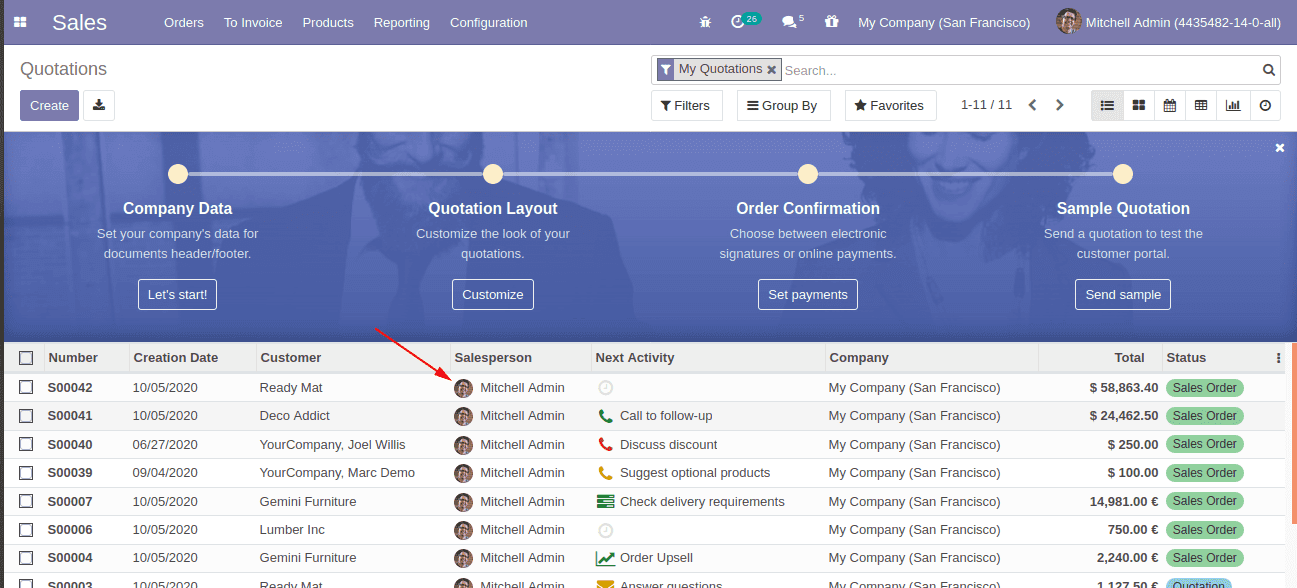Click the orange phone icon for S00039

coord(605,473)
